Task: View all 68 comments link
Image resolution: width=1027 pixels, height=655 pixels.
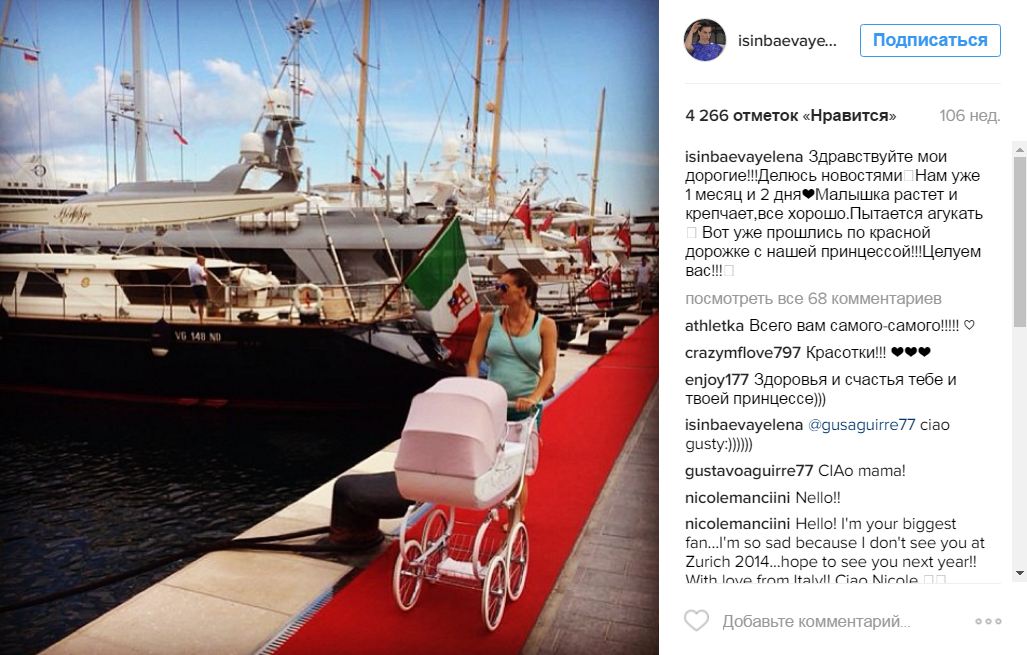Action: (x=813, y=299)
